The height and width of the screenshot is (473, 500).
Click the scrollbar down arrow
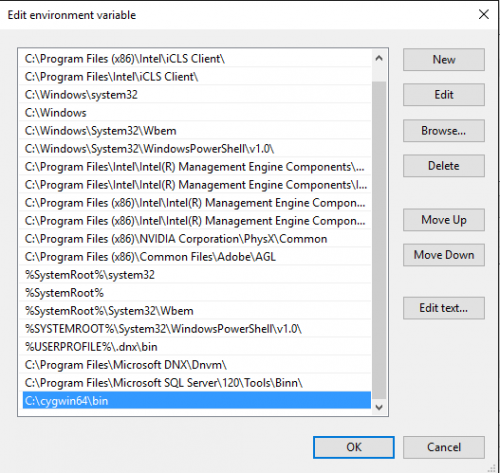pos(379,407)
